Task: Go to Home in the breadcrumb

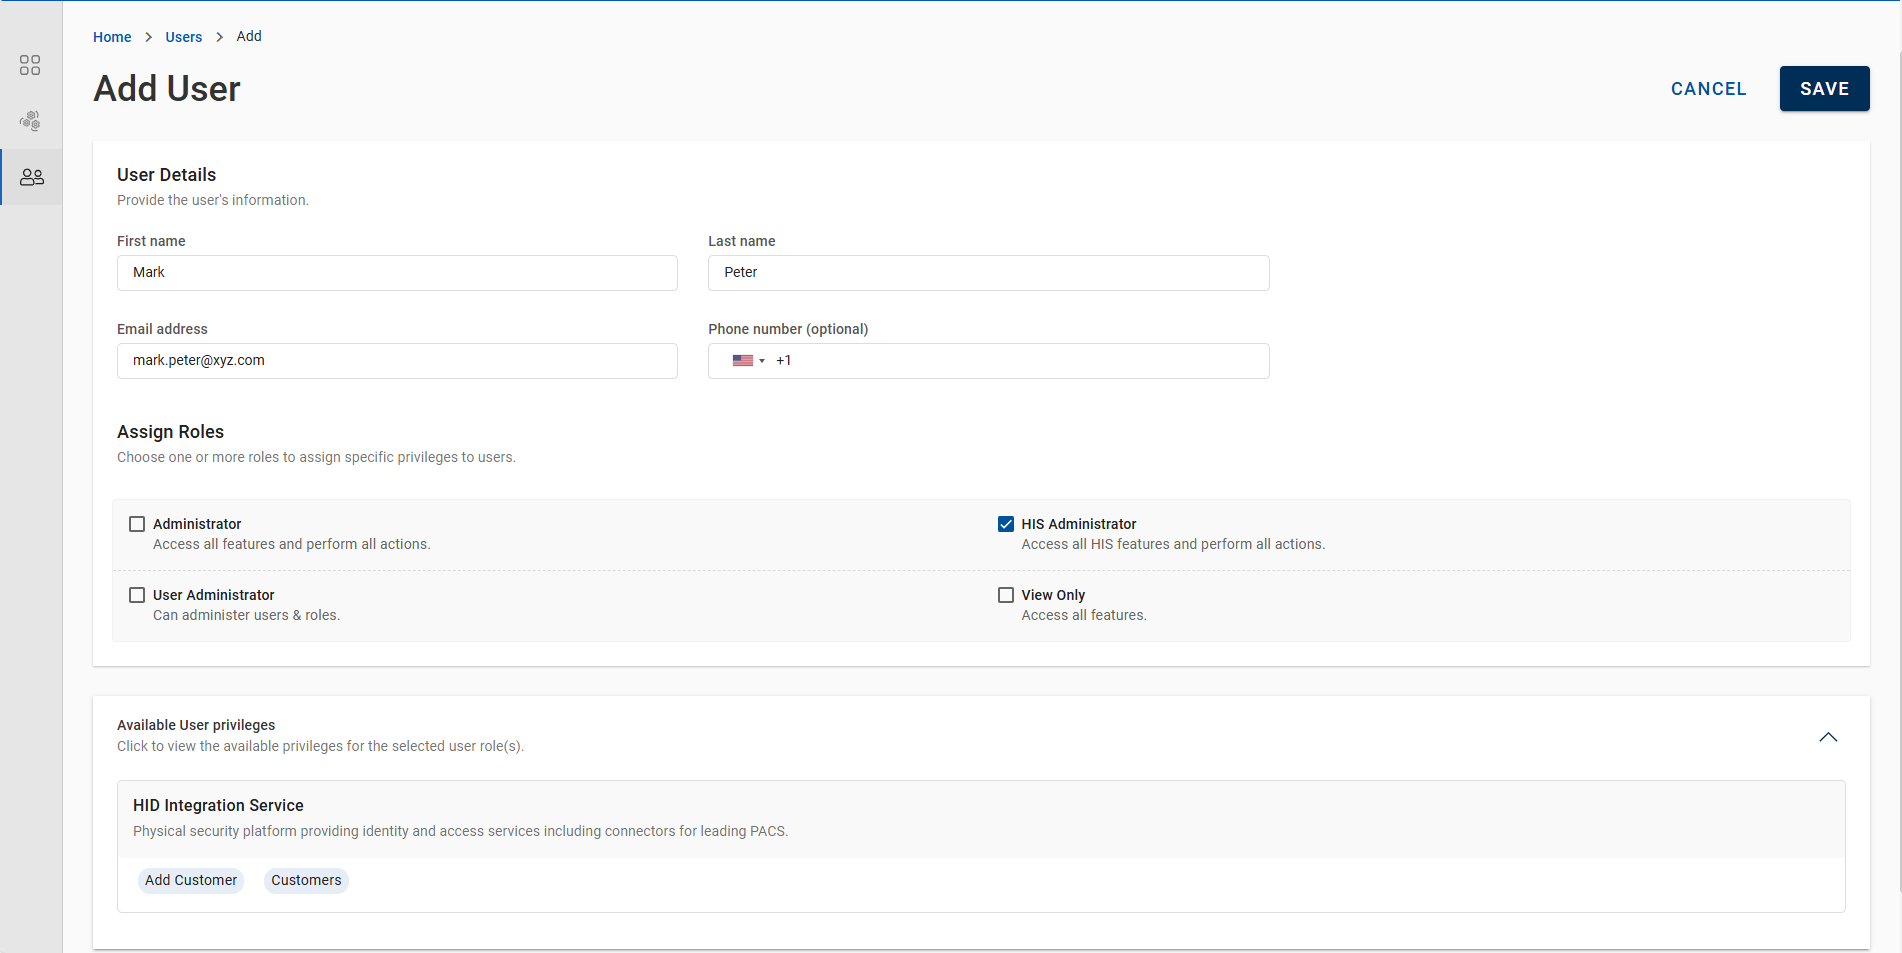Action: [112, 37]
